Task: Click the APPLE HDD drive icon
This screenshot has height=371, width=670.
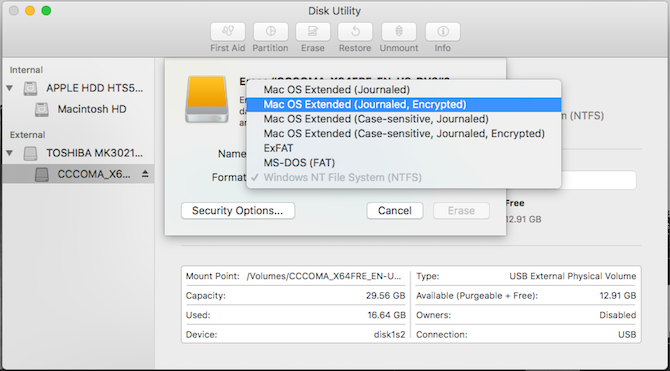Action: click(x=30, y=88)
